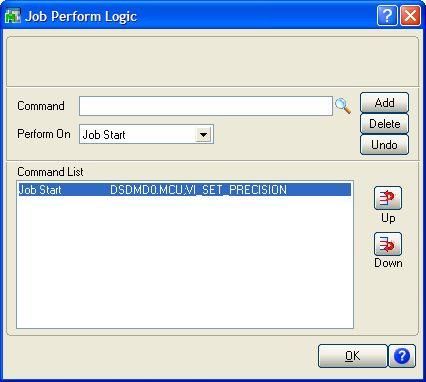Click into the Command input field
426x382 pixels.
tap(206, 106)
